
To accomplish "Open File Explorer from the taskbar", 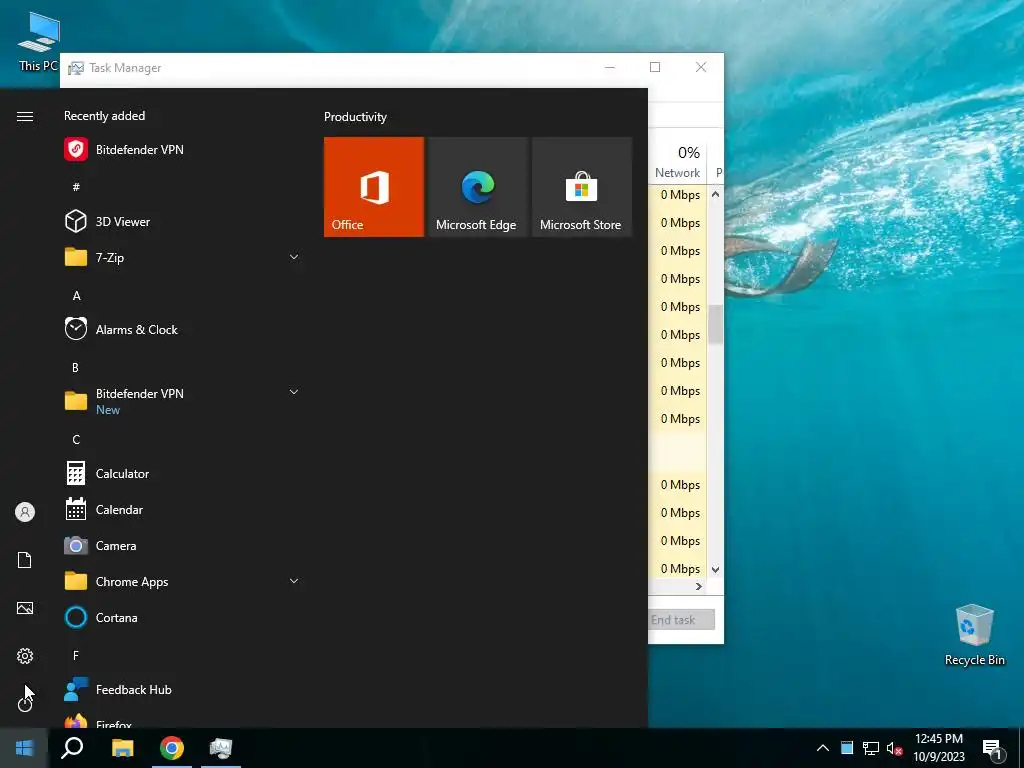I will coord(122,748).
